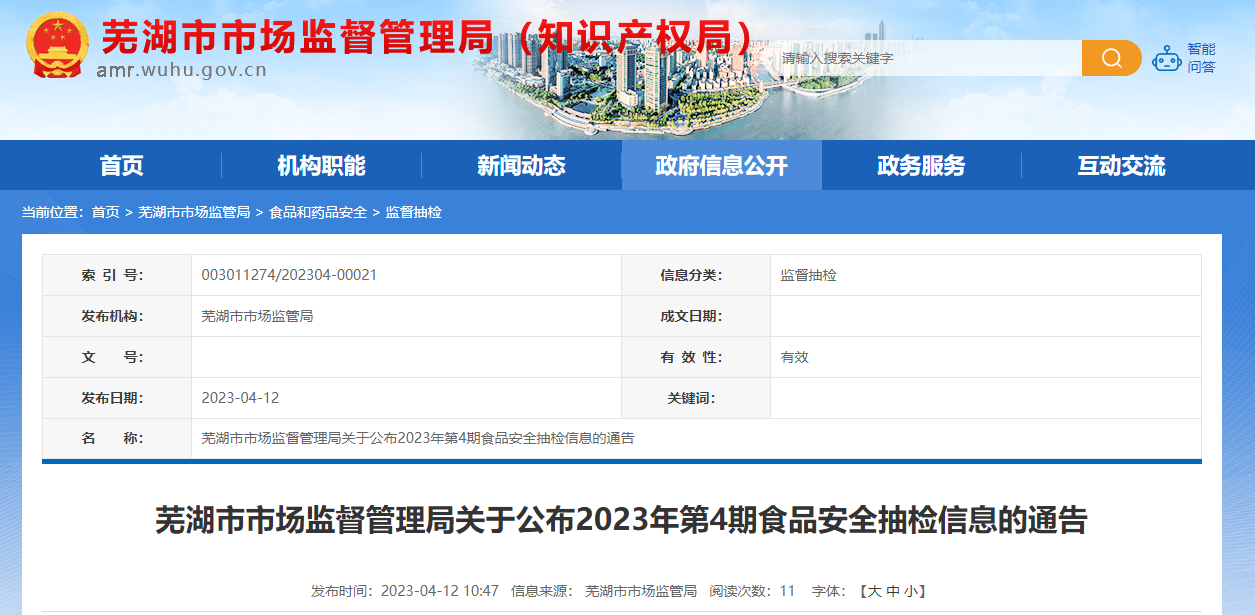Viewport: 1255px width, 615px height.
Task: Open the 政务服务 navigation tab
Action: click(922, 166)
